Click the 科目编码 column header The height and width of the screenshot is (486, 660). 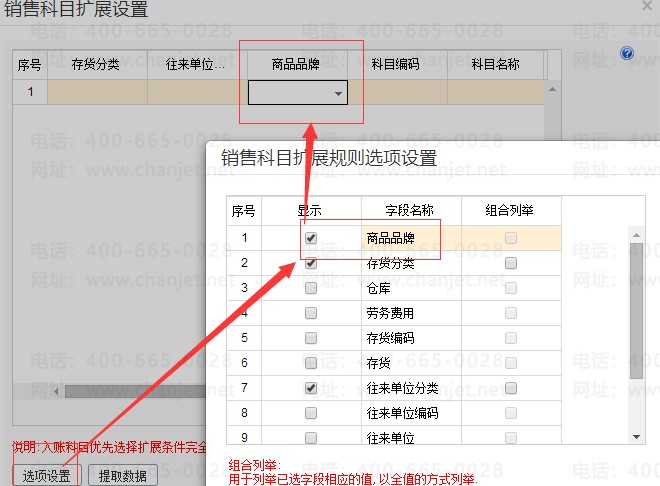(396, 65)
